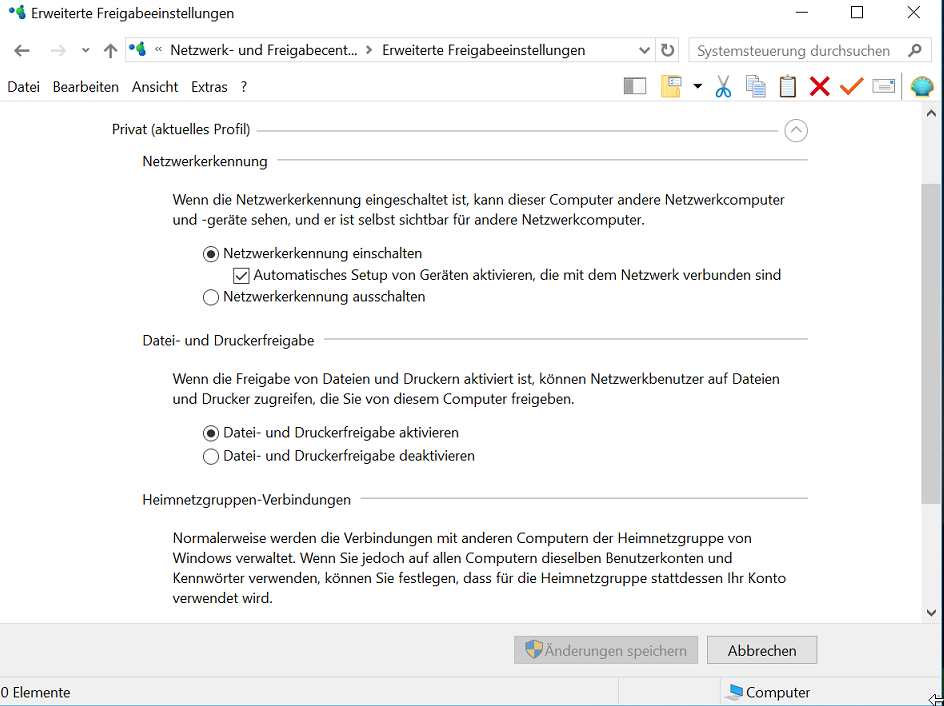Viewport: 944px width, 706px height.
Task: Click the Netzwerkerkennung section heading
Action: pos(205,161)
